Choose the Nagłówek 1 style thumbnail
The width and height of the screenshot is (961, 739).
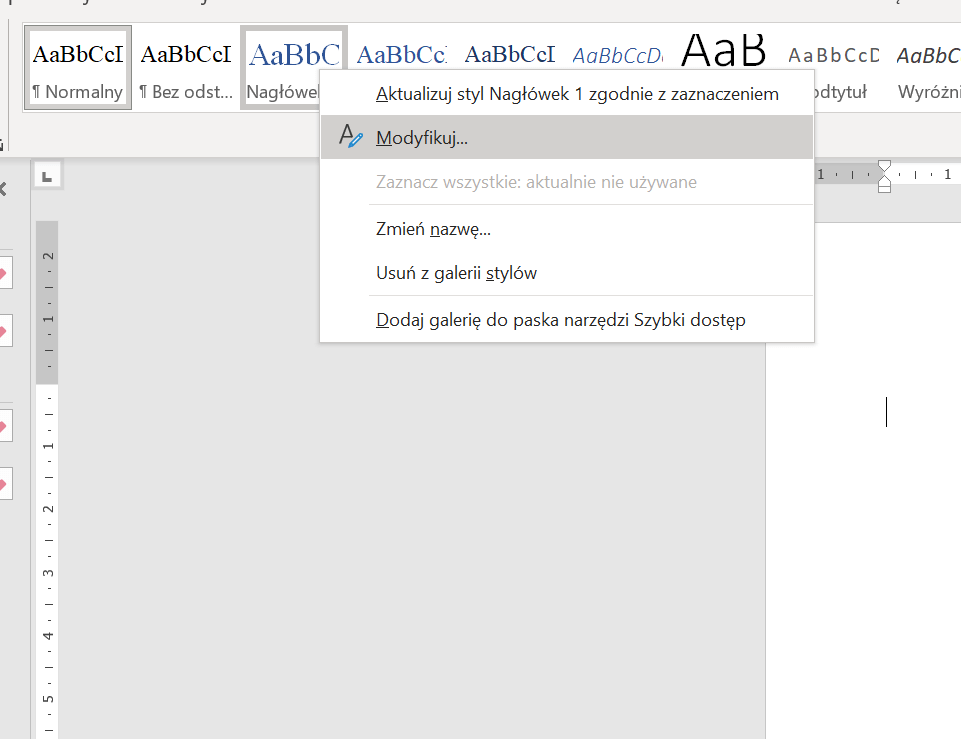tap(282, 67)
